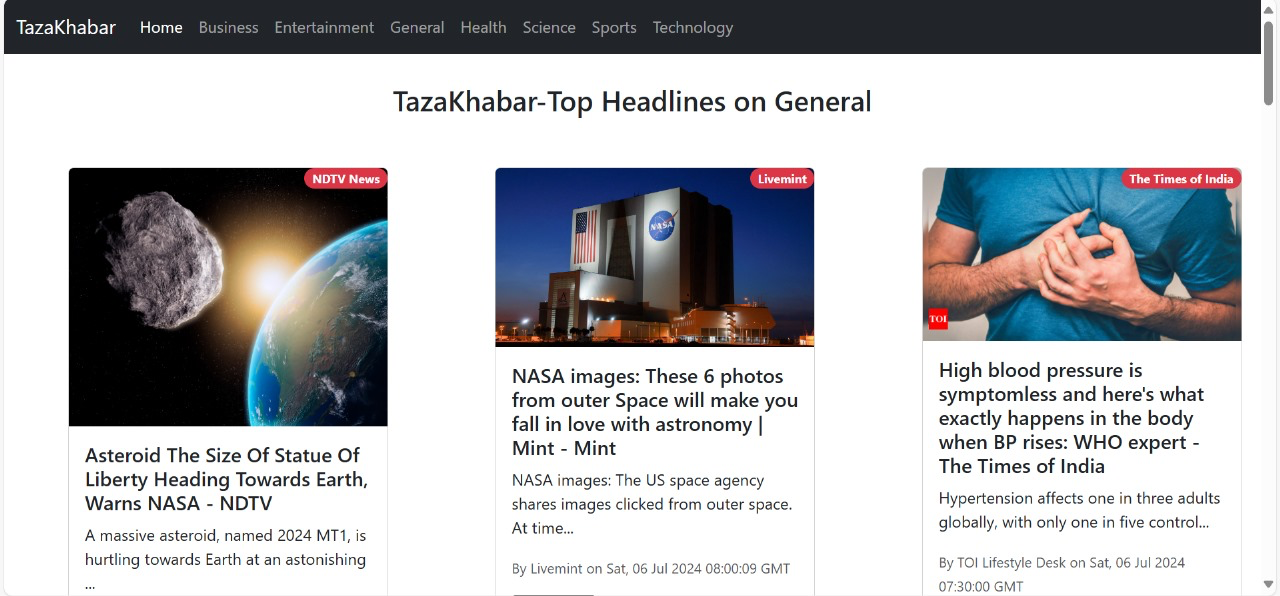Go to the Home nav link
The image size is (1280, 596).
[x=161, y=27]
